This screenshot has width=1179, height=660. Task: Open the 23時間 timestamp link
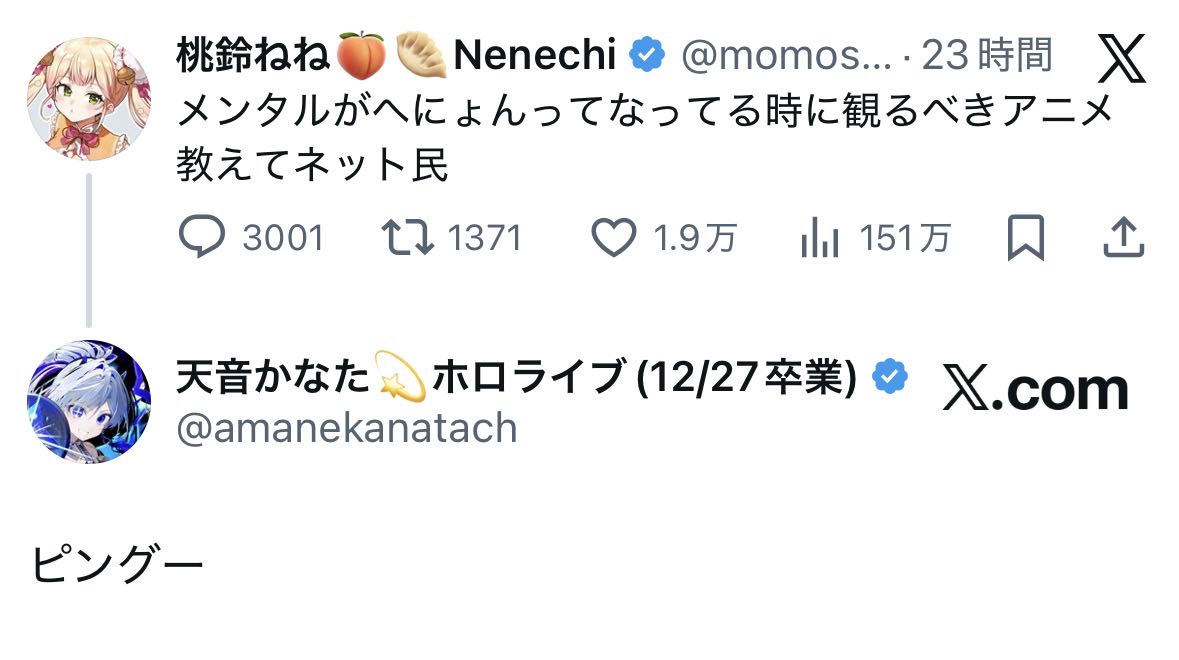pyautogui.click(x=987, y=56)
